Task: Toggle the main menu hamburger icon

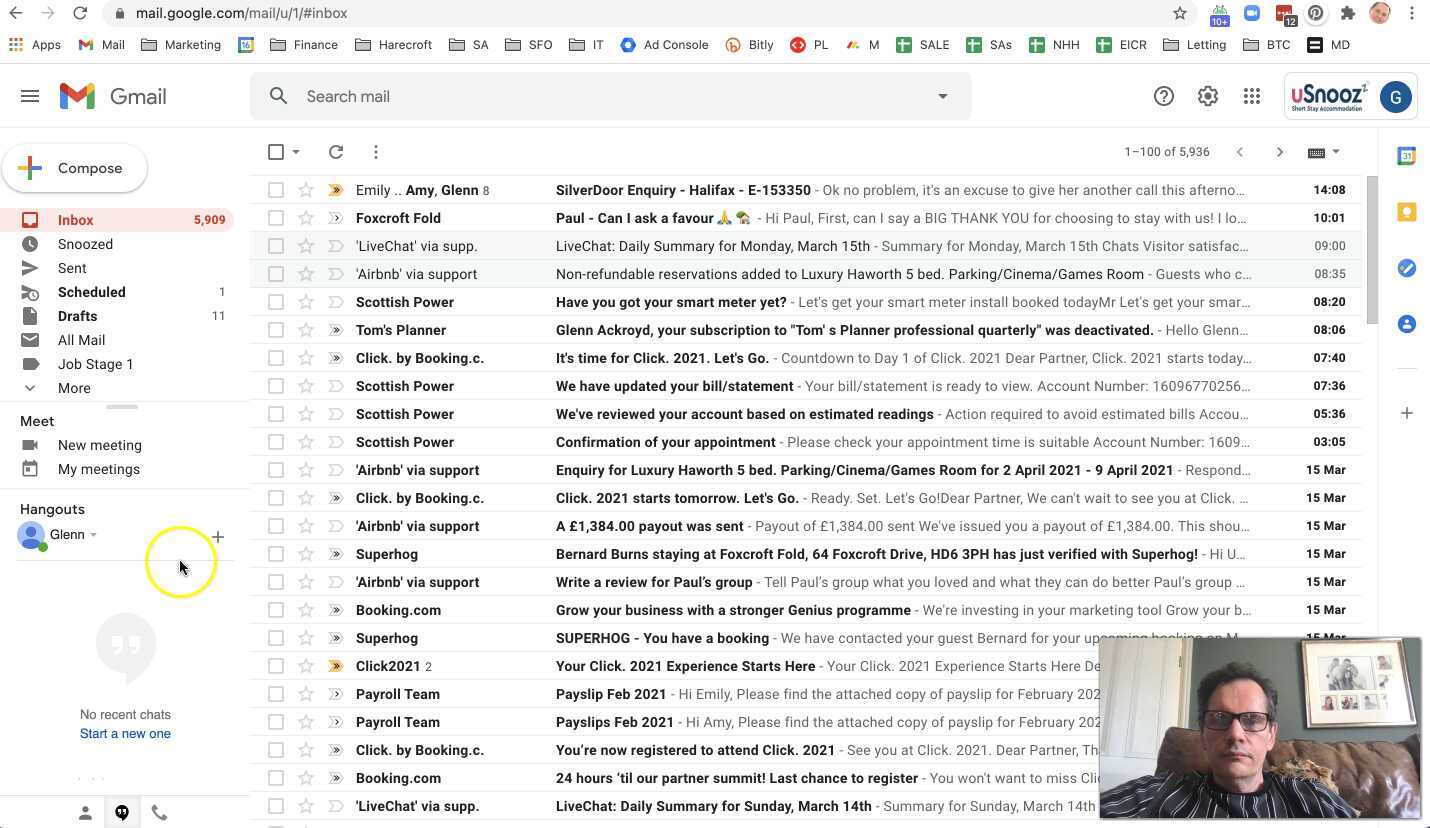Action: (30, 96)
